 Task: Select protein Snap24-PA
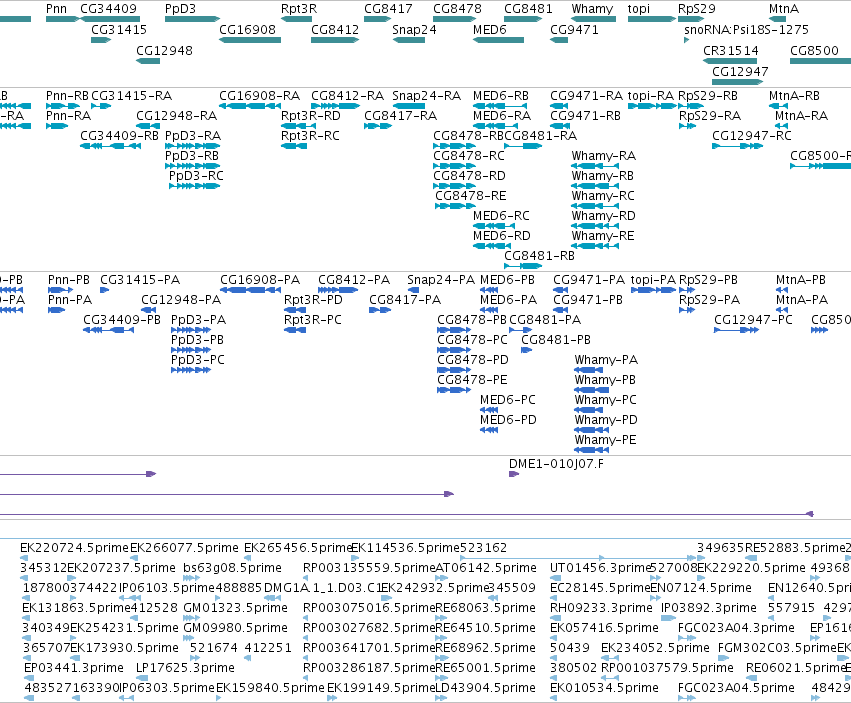(x=414, y=290)
